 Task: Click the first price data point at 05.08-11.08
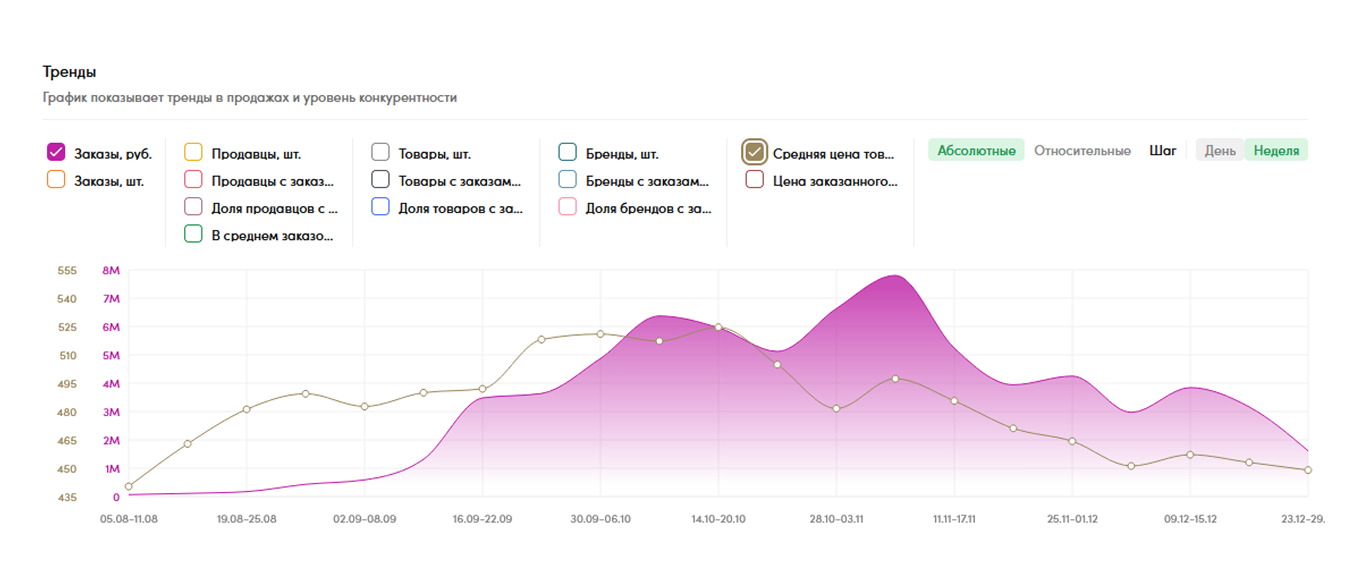pyautogui.click(x=129, y=486)
